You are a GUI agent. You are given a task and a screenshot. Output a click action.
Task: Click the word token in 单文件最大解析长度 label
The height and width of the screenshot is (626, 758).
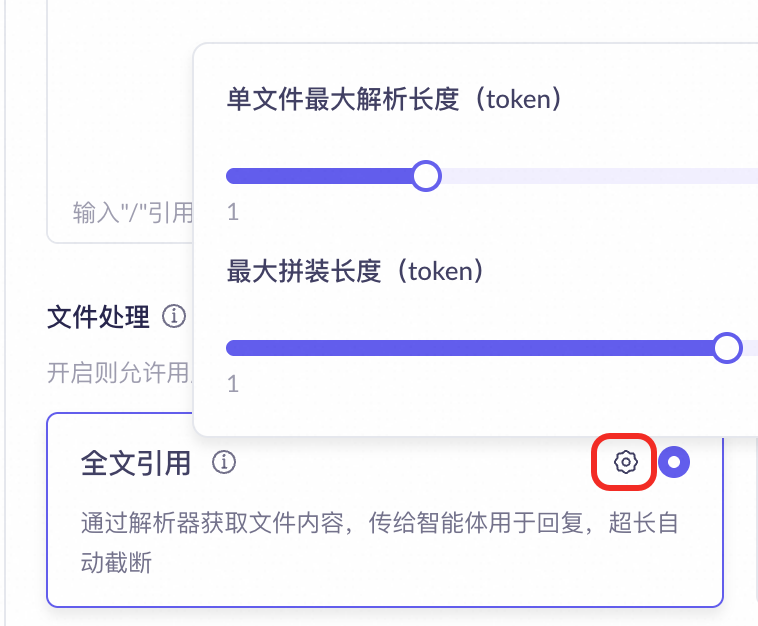(519, 99)
